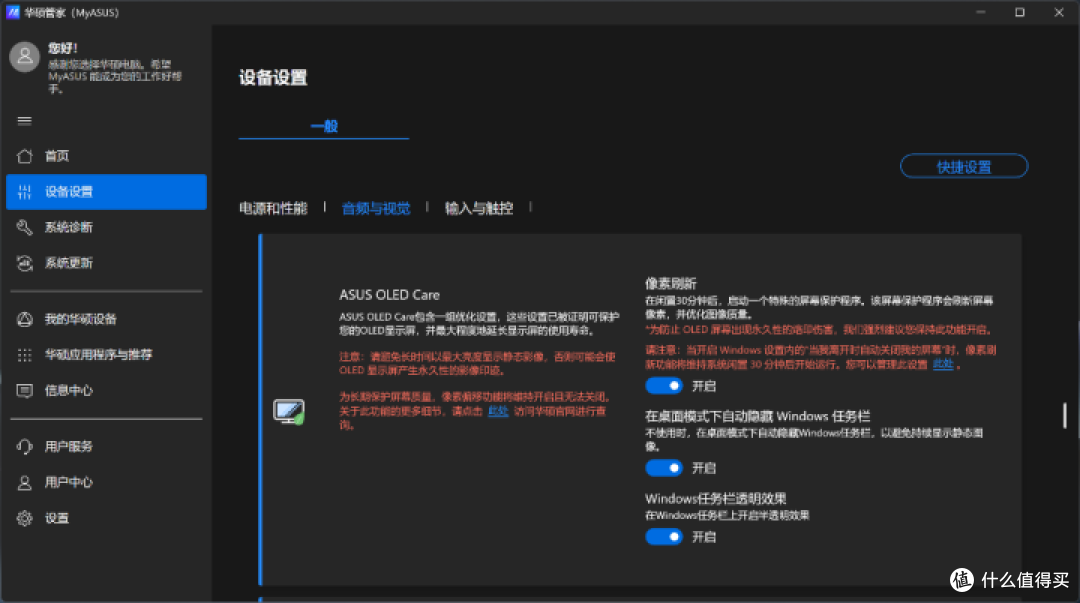Click the vertical scrollbar thumb
This screenshot has height=603, width=1080.
pyautogui.click(x=1064, y=415)
